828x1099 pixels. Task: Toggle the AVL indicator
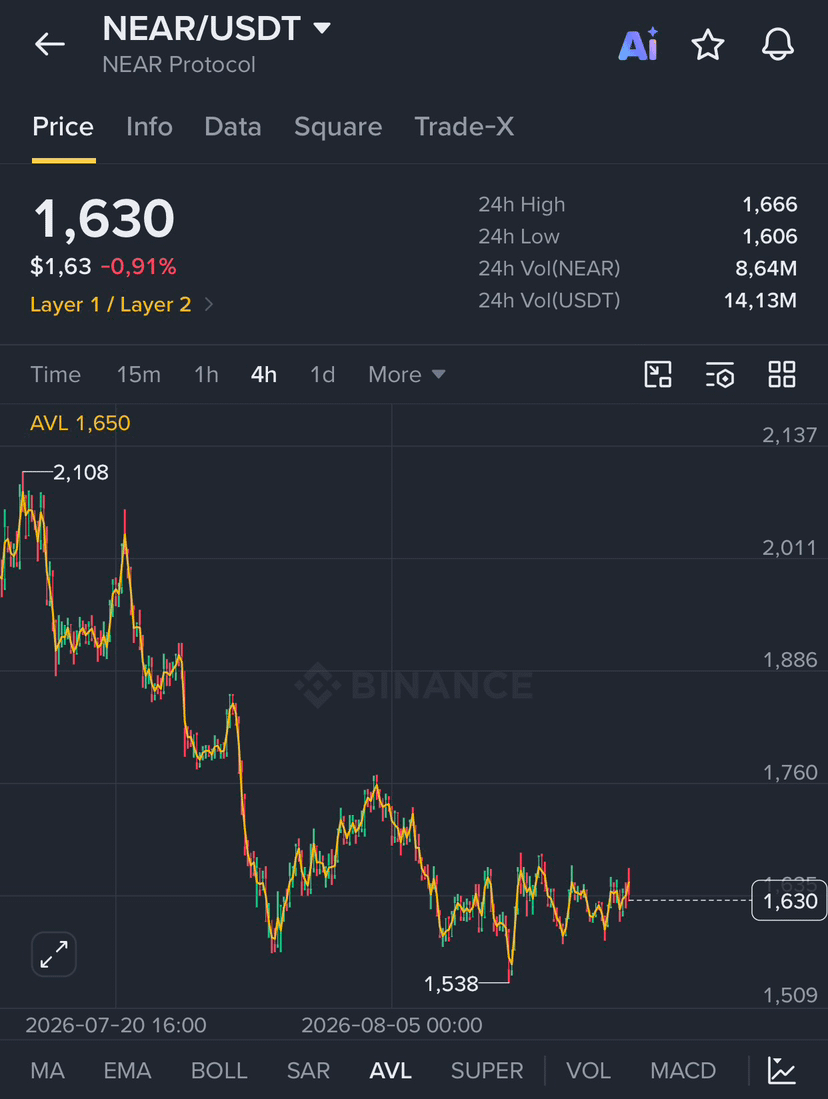click(x=391, y=1070)
